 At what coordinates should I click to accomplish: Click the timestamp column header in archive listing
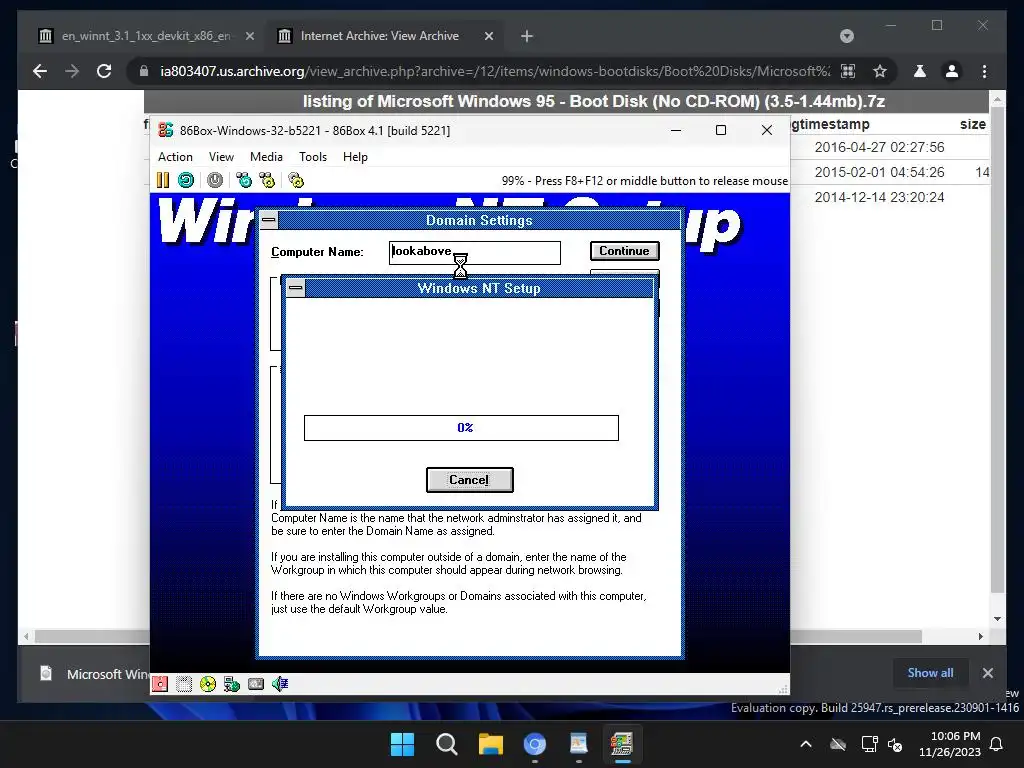(830, 124)
